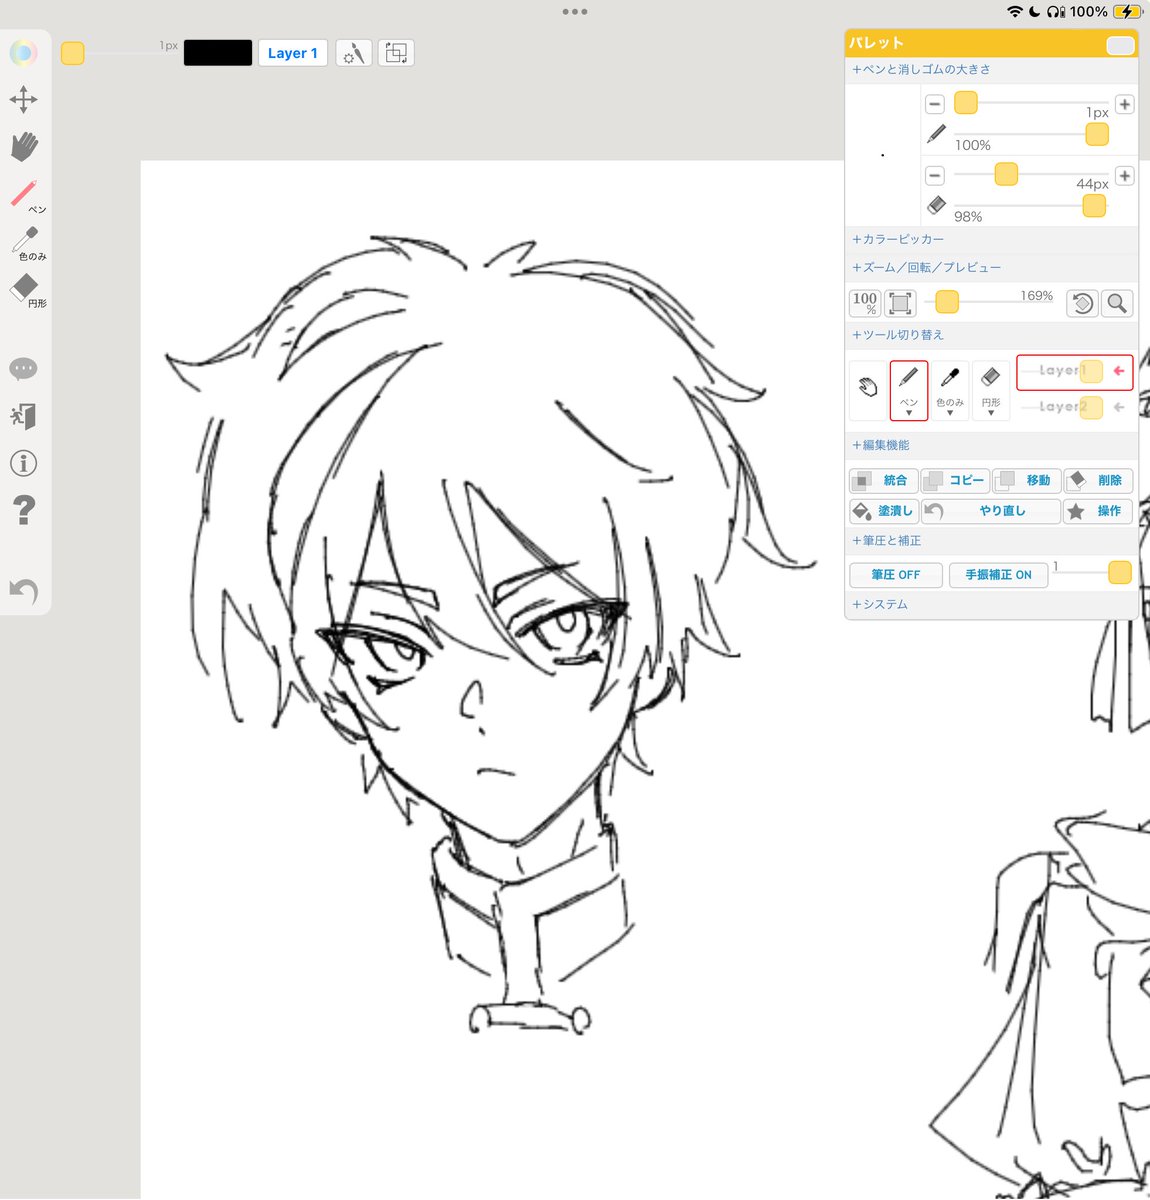The width and height of the screenshot is (1150, 1200).
Task: Adjust the zoom slider at 169%
Action: pos(947,301)
